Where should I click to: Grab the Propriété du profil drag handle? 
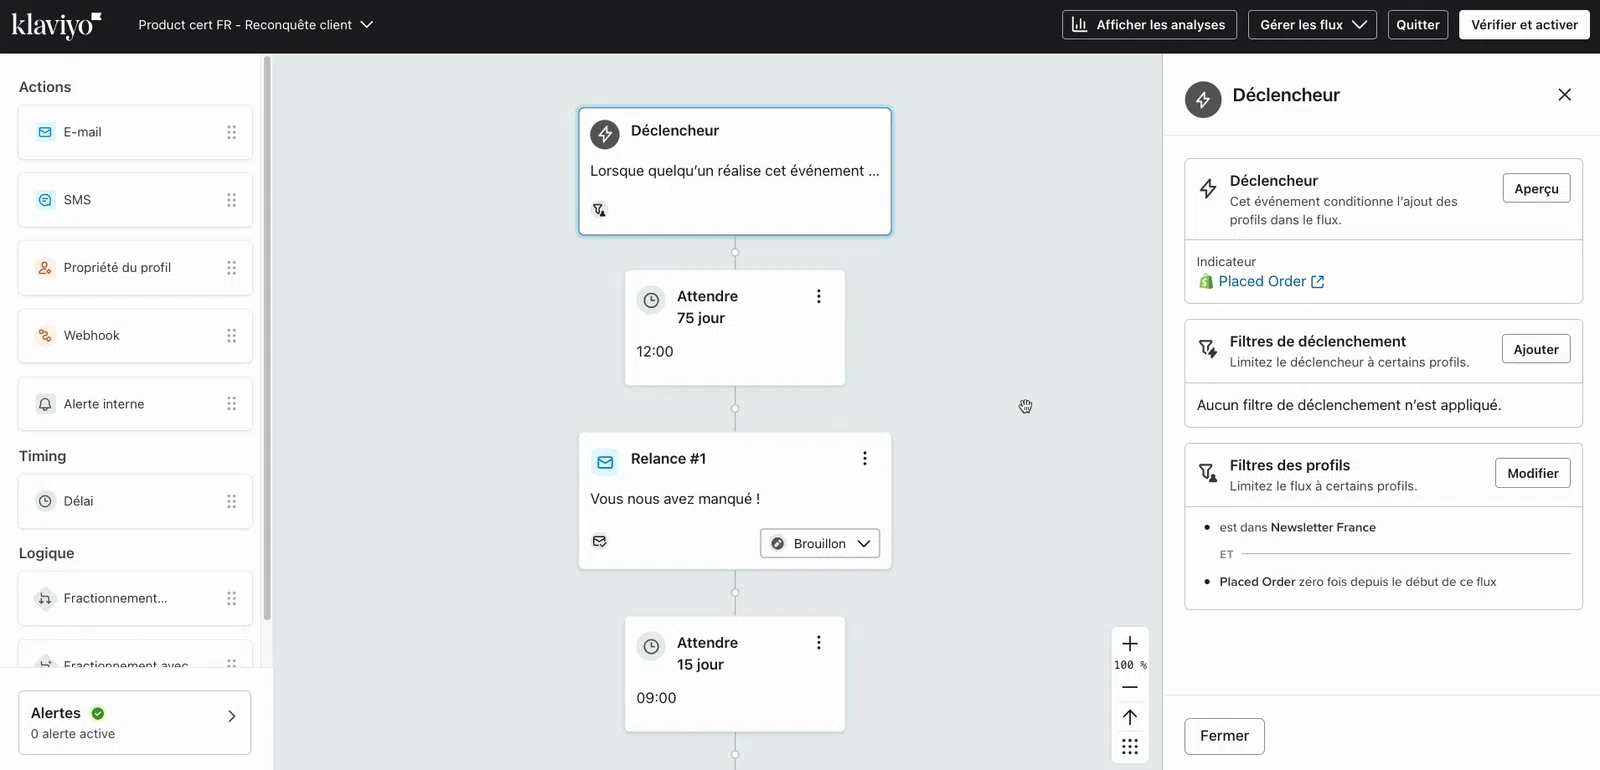(x=231, y=268)
